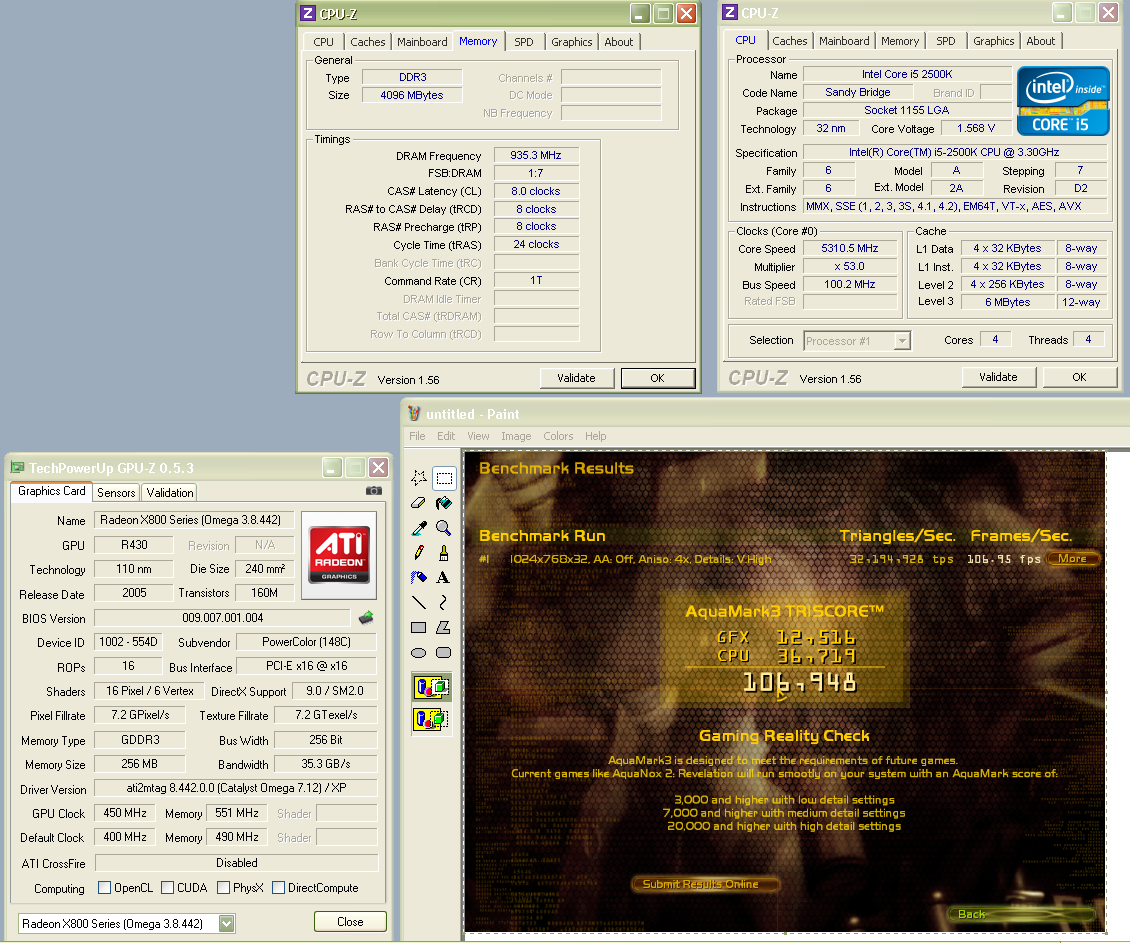Open the Memory tab in the right CPU-Z window

(900, 41)
